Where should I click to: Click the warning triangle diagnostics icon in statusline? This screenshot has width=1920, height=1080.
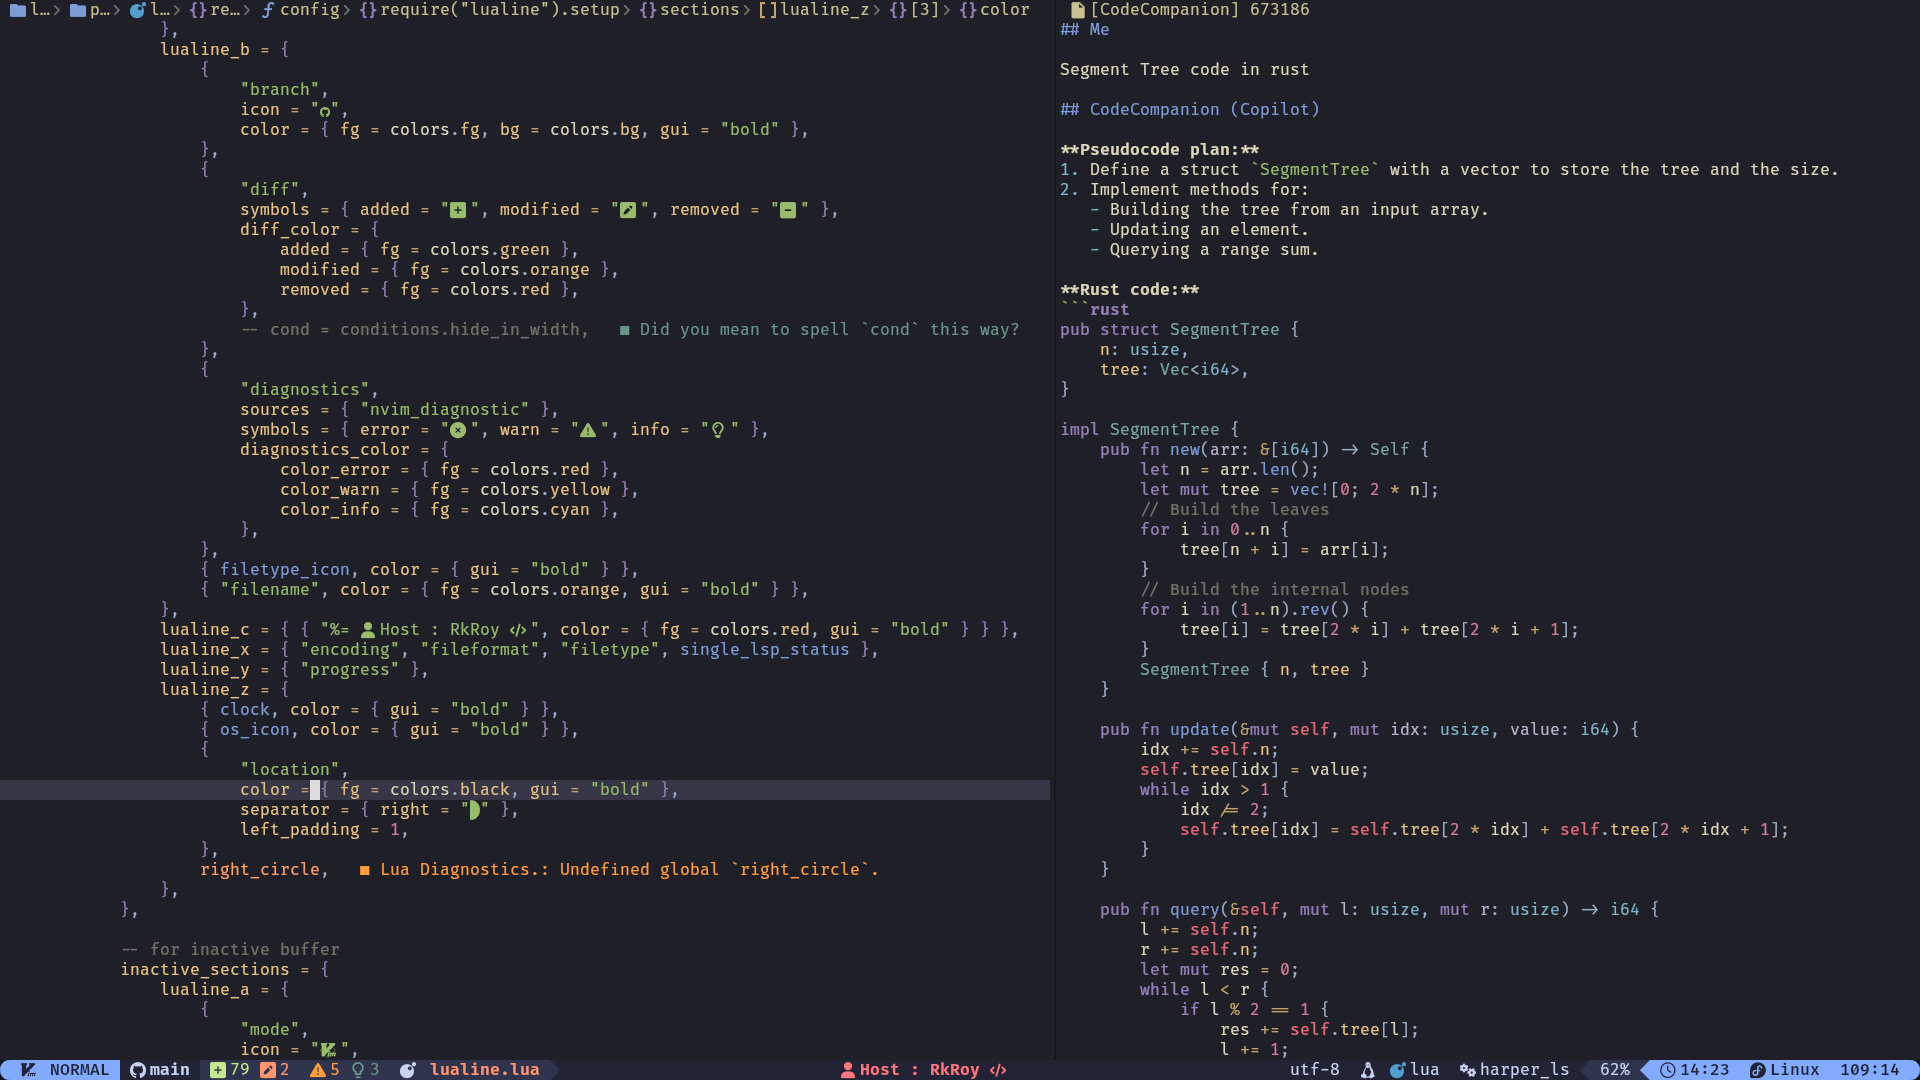click(318, 1070)
